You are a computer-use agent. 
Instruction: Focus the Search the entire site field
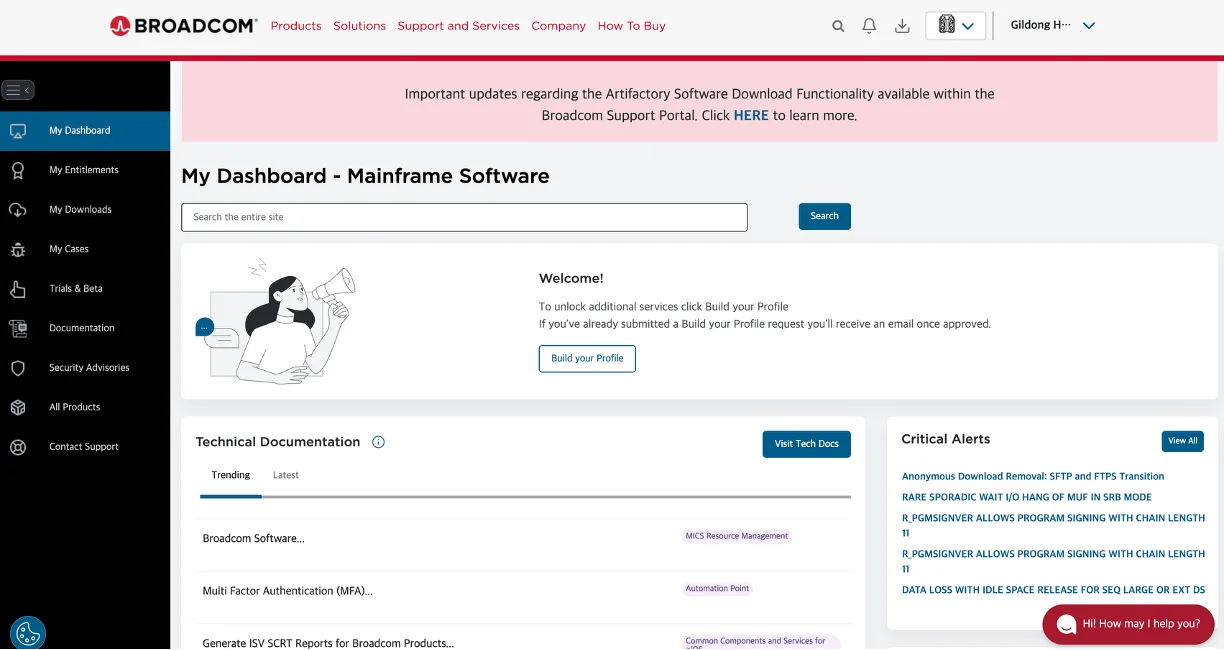pos(464,217)
